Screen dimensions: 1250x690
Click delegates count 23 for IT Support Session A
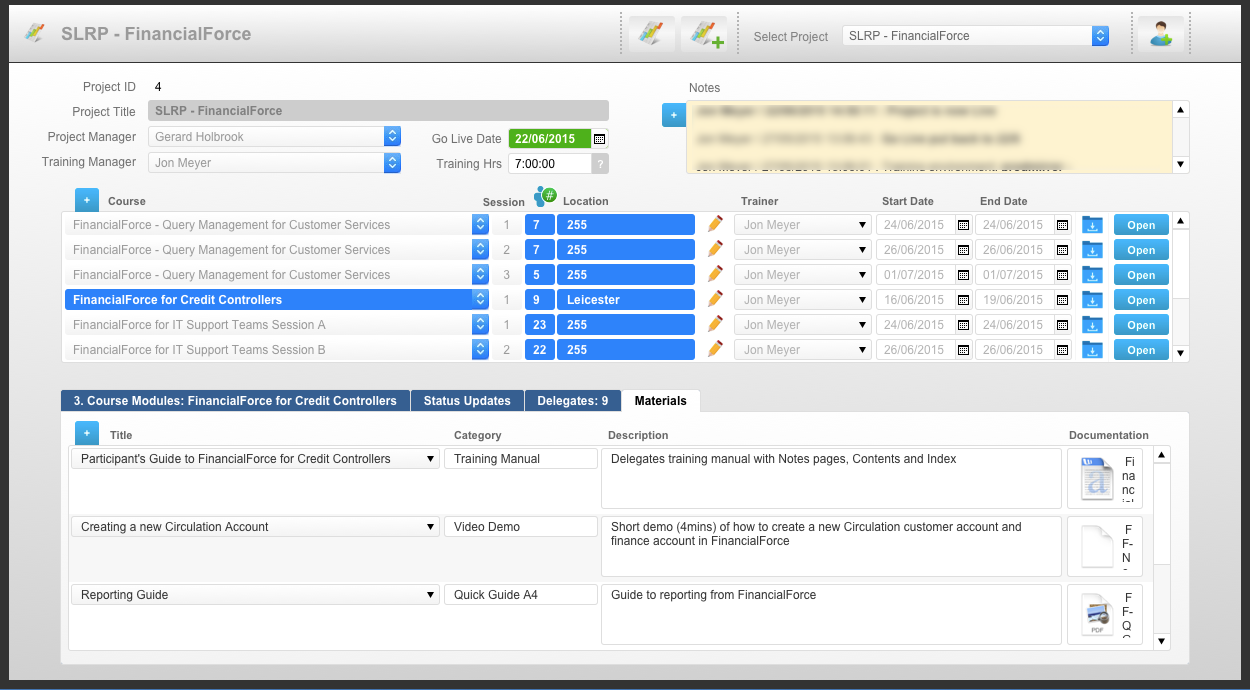pos(540,325)
